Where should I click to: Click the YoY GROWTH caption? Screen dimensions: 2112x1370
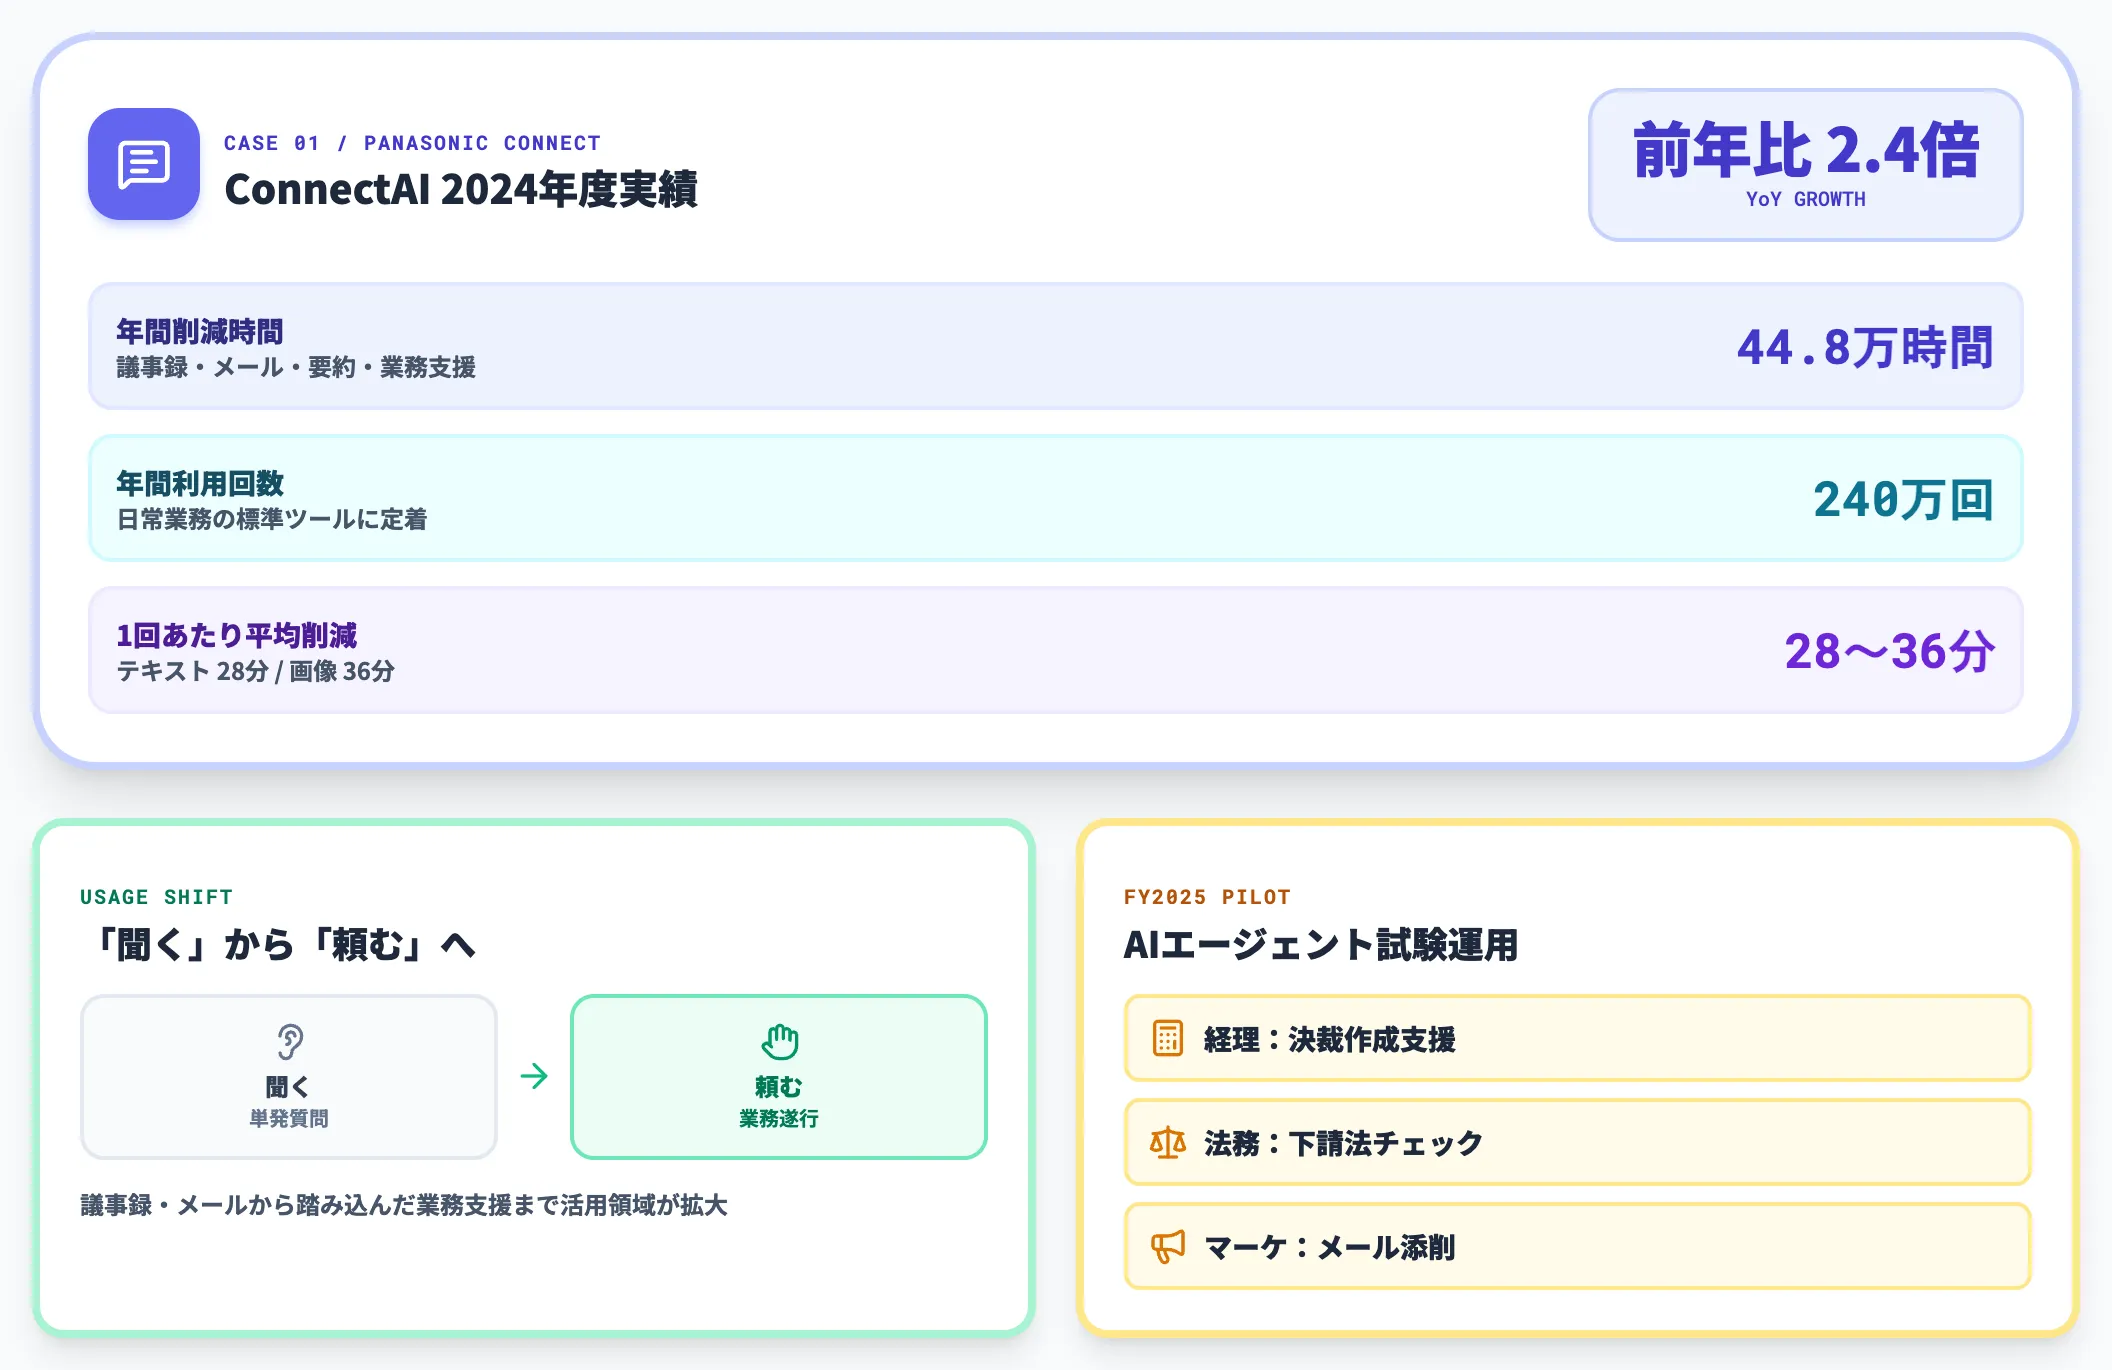pos(1806,199)
